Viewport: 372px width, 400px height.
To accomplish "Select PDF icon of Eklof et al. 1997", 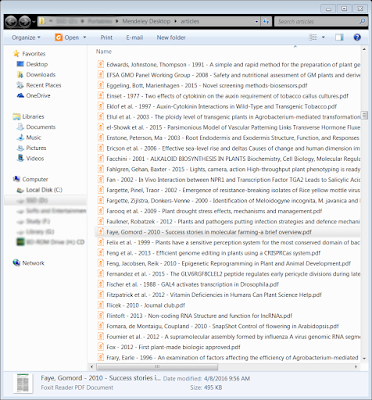I will [x=101, y=106].
